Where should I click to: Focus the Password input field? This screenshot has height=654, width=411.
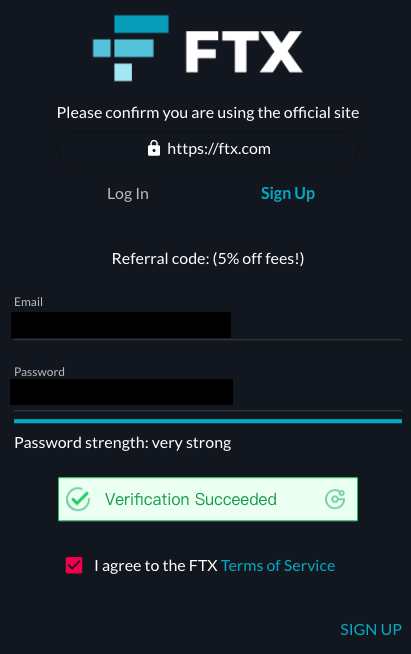[208, 394]
